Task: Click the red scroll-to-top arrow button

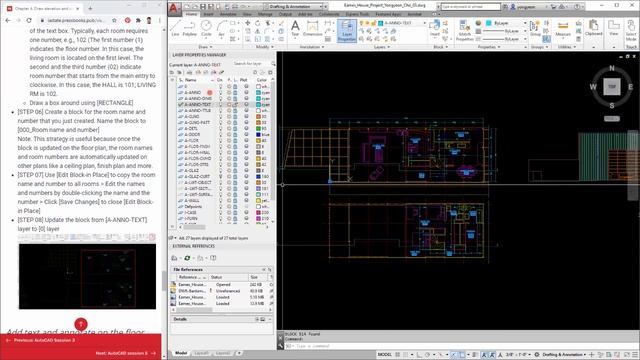Action: [x=81, y=324]
